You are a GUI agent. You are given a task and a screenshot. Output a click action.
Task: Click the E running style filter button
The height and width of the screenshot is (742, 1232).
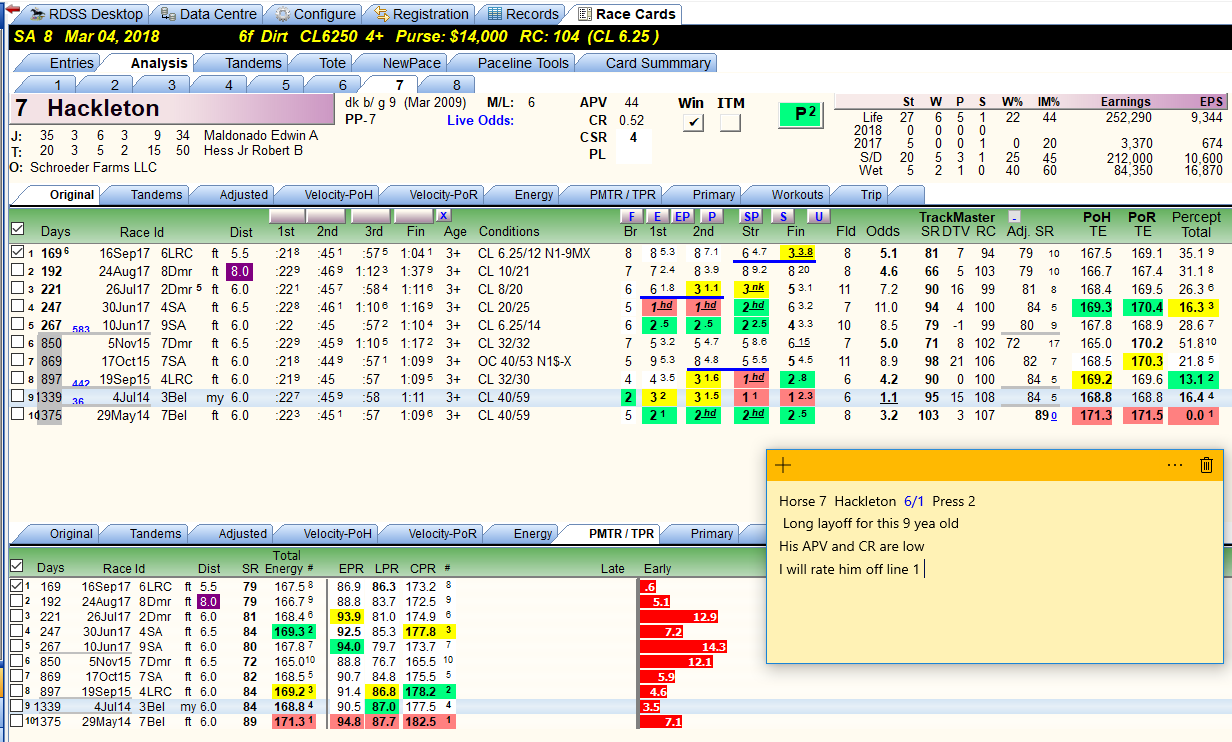[657, 216]
